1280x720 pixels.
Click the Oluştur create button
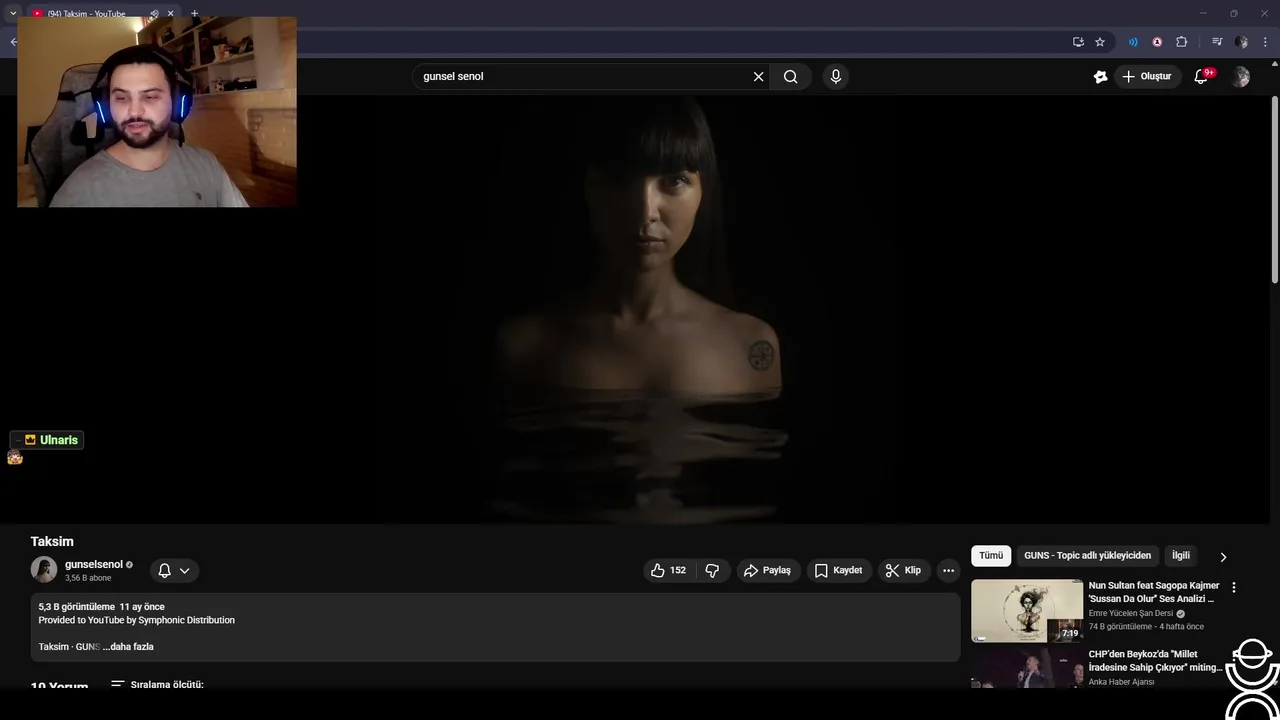click(x=1146, y=76)
